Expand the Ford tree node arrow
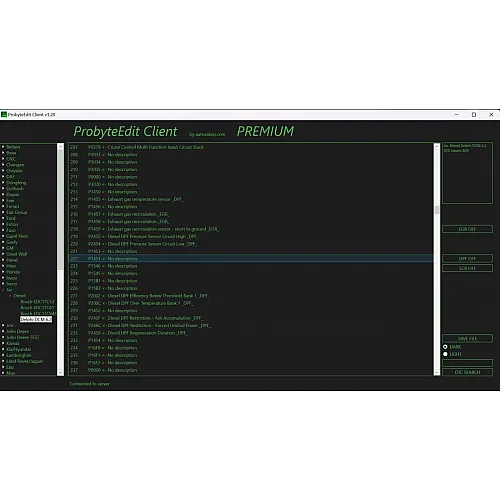 pyautogui.click(x=3, y=218)
